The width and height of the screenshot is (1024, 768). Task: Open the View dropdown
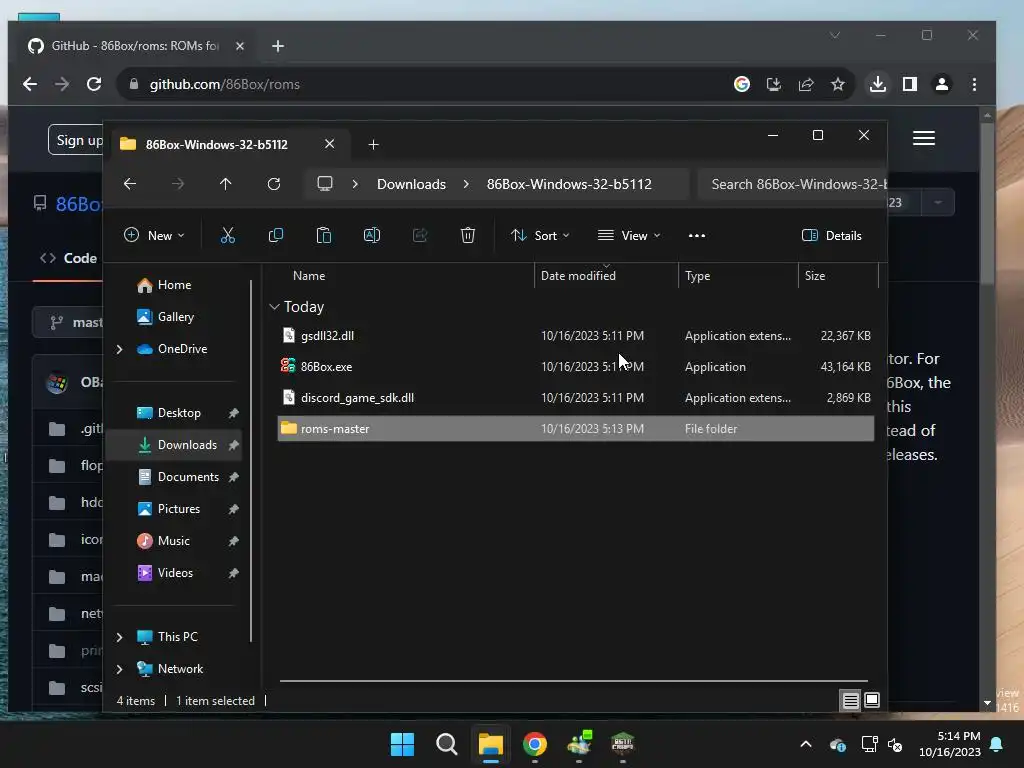click(629, 236)
